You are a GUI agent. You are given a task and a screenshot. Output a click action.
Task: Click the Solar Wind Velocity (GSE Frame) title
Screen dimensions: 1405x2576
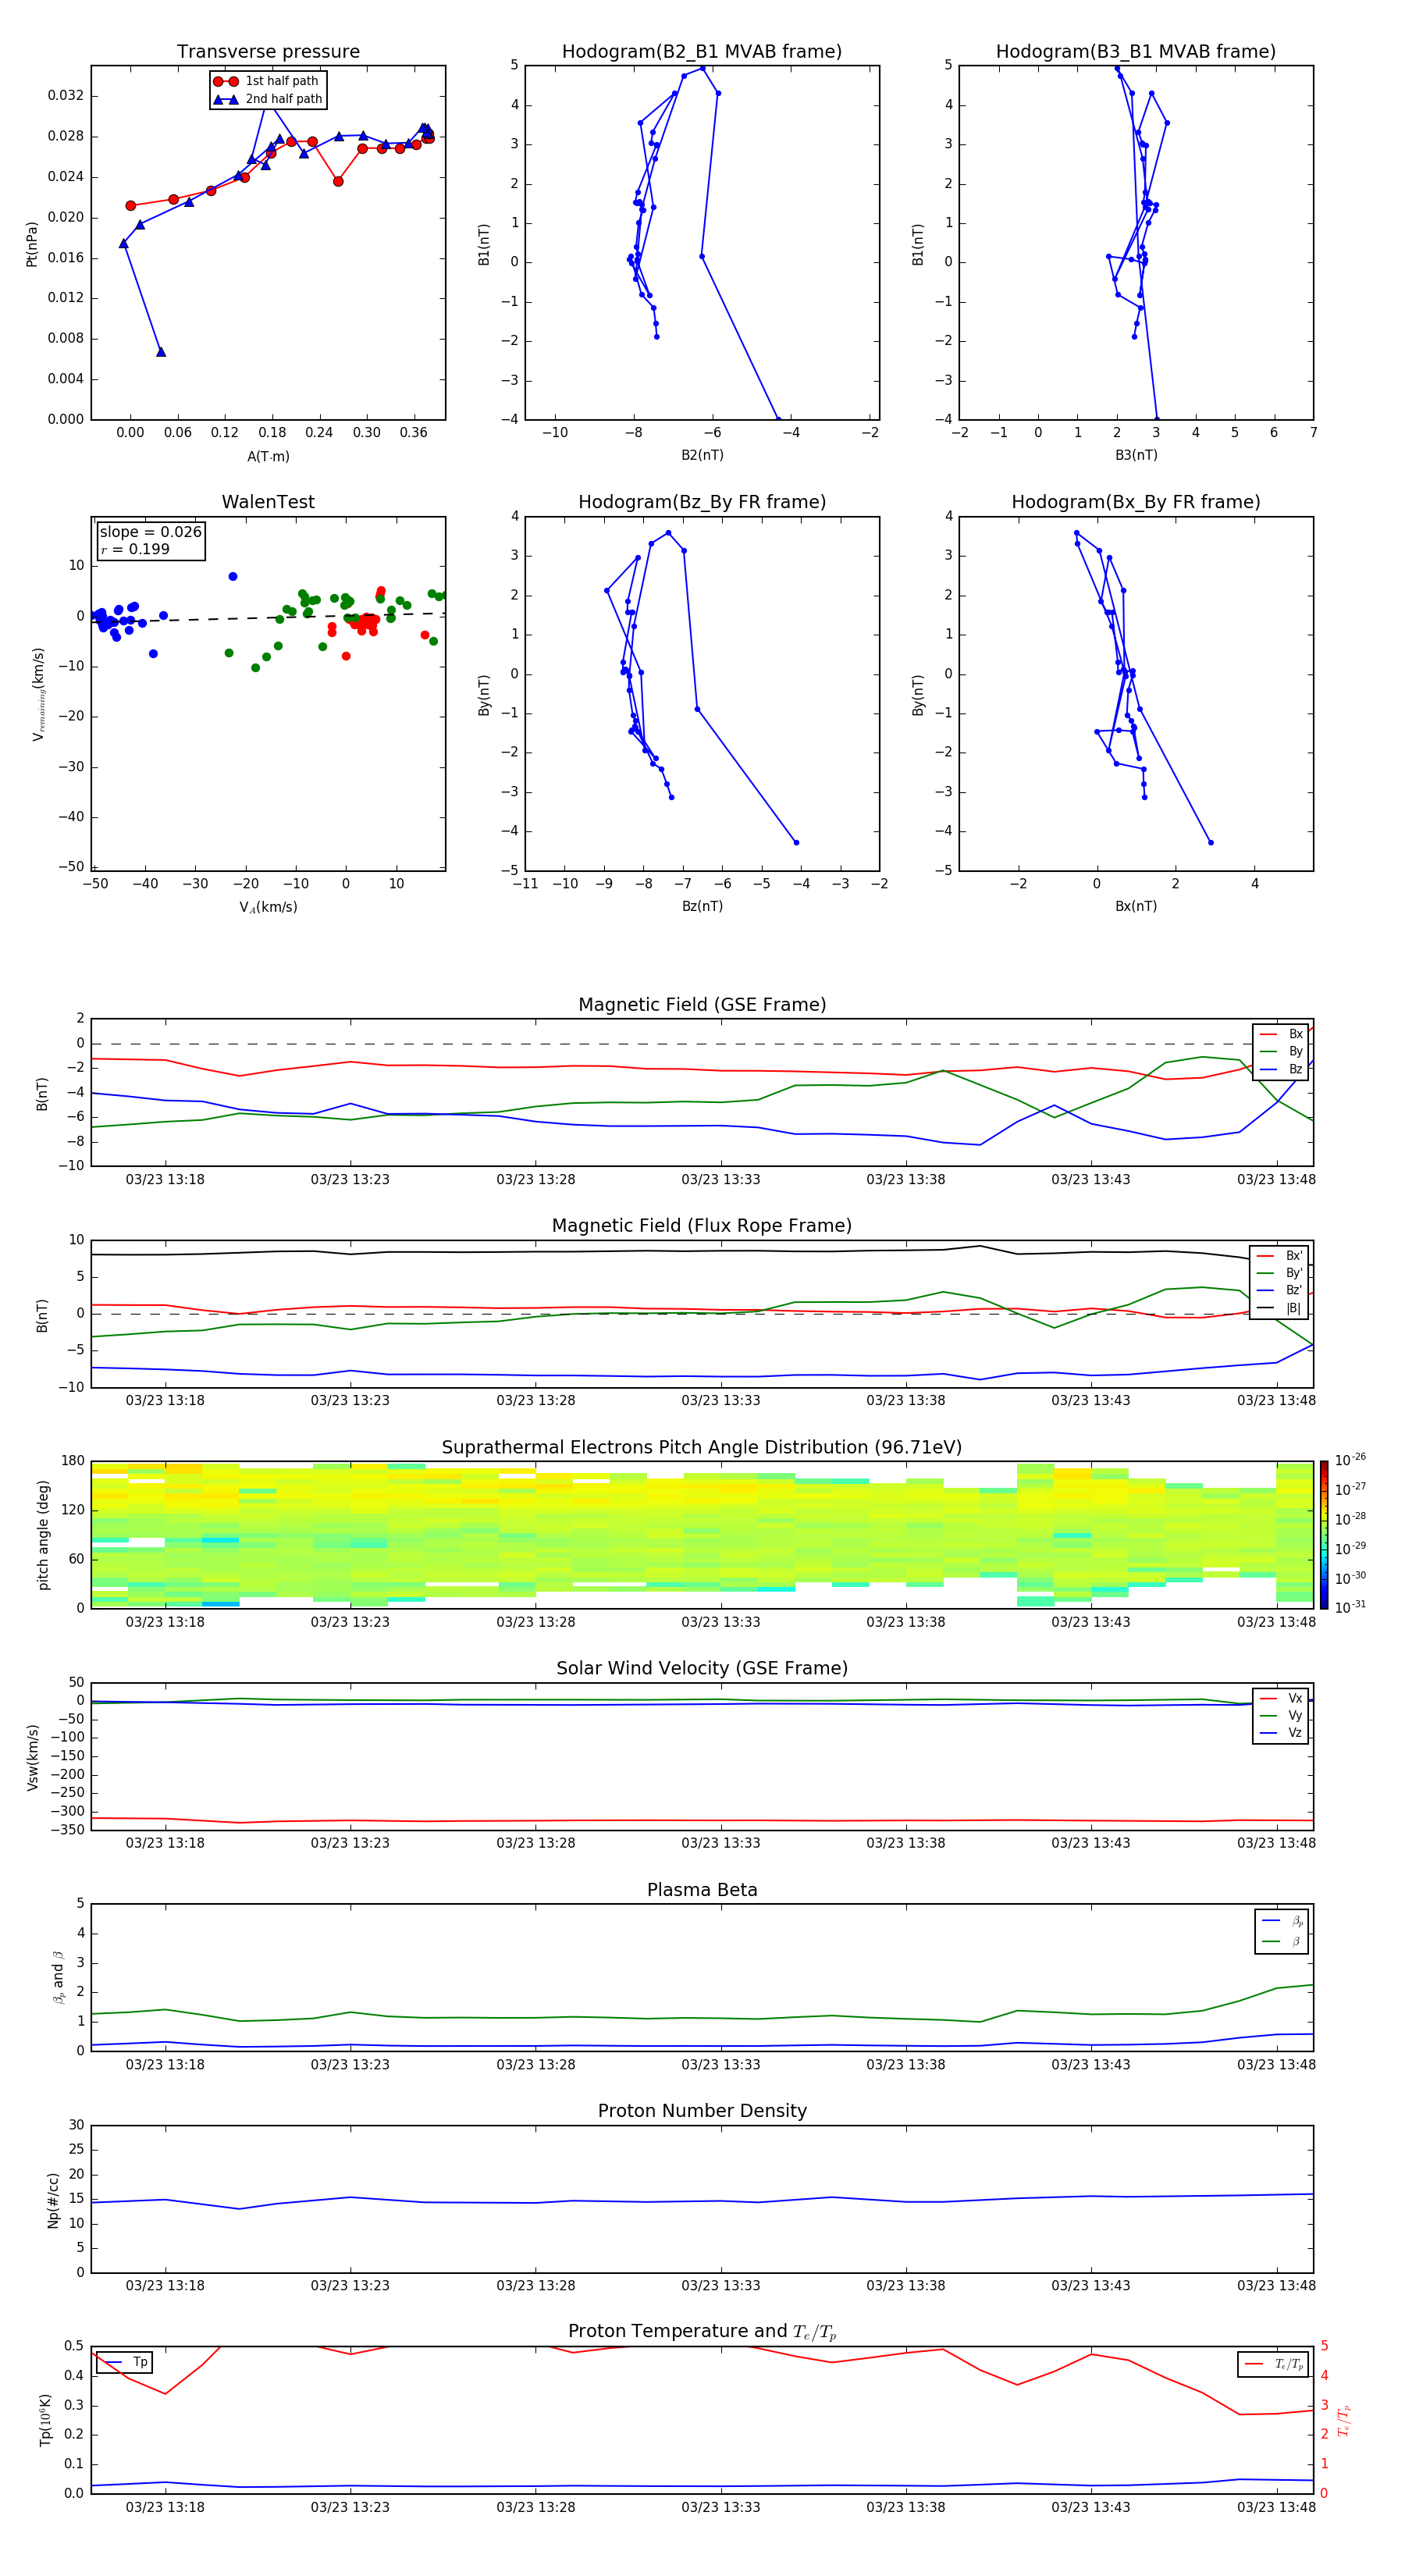pos(702,1668)
